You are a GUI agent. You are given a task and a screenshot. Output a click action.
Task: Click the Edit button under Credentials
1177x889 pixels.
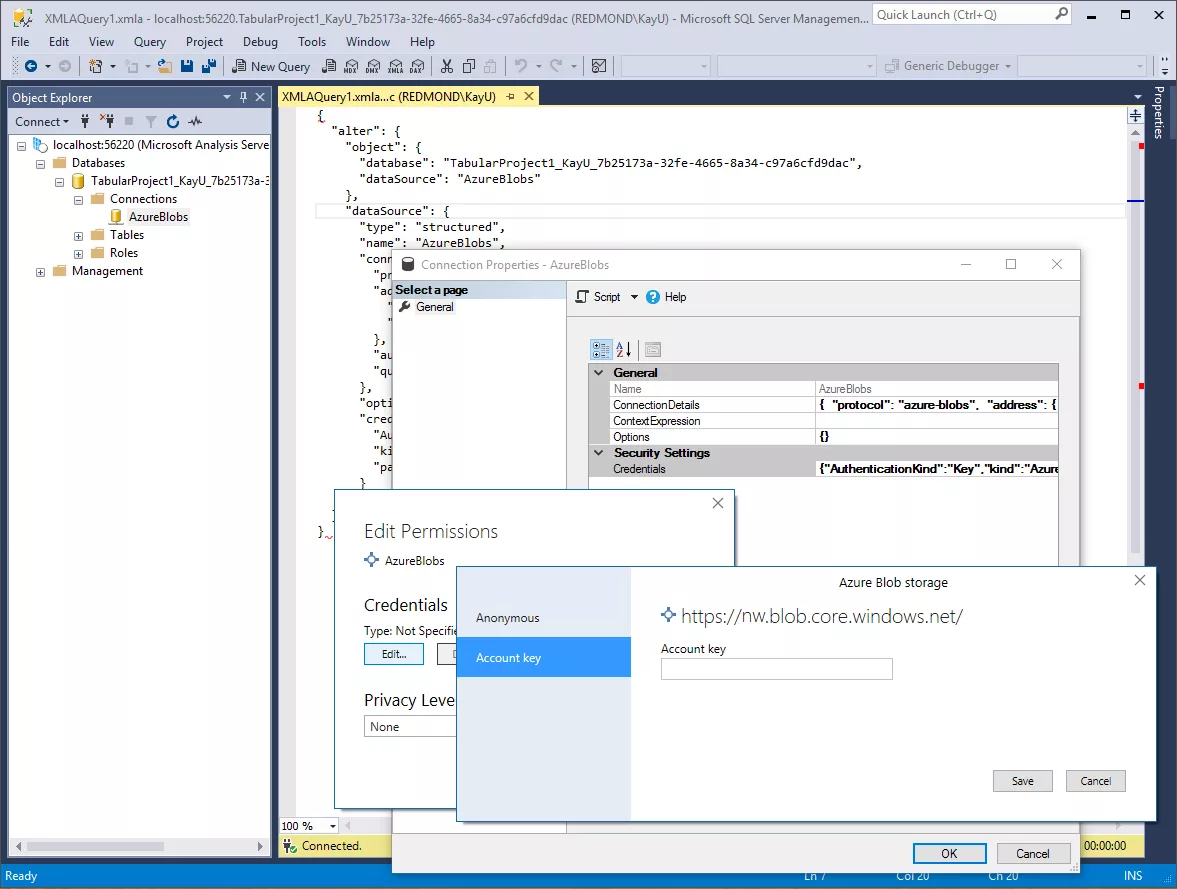pos(393,654)
